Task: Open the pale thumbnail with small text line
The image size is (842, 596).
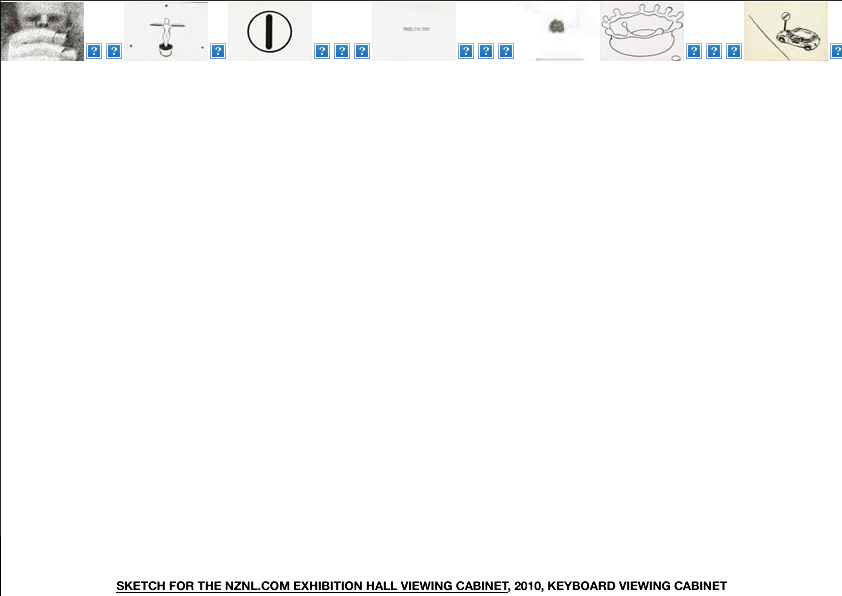Action: click(413, 31)
